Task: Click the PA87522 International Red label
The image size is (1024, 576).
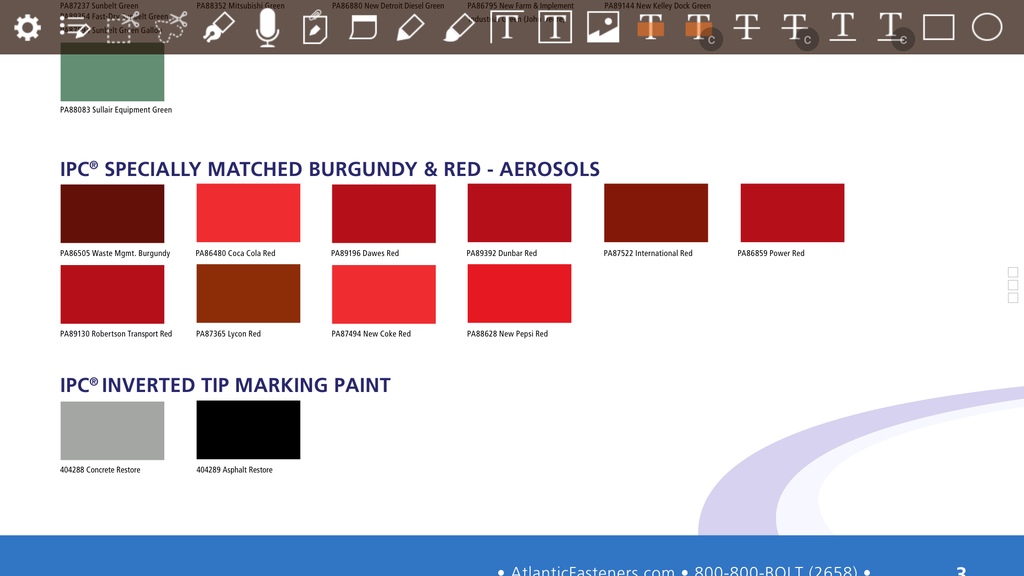Action: click(x=648, y=253)
